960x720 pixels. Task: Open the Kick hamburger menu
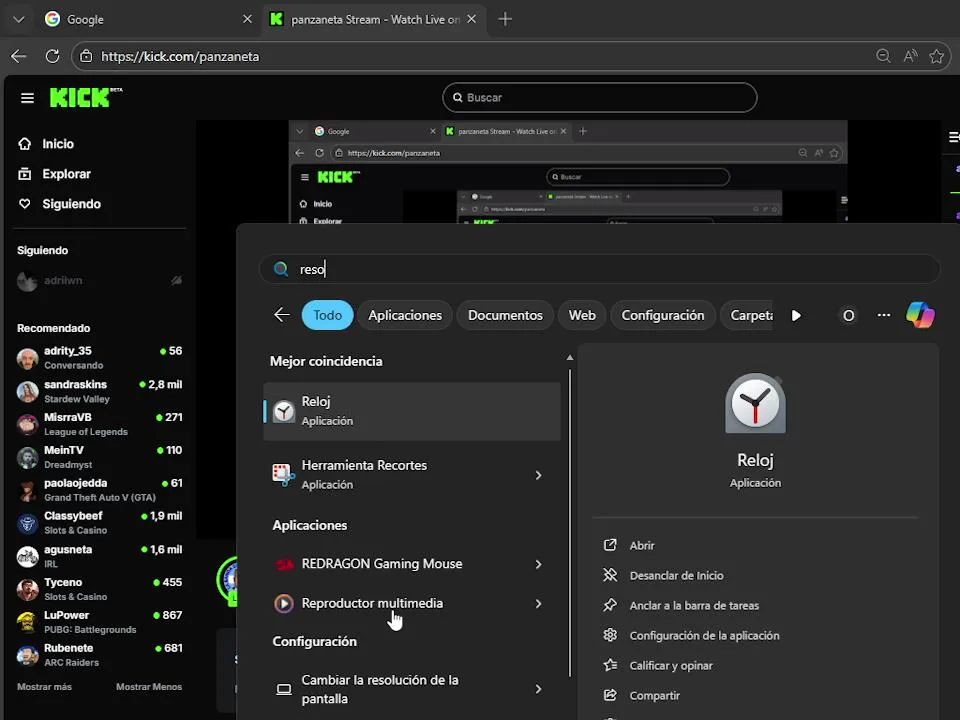pyautogui.click(x=27, y=98)
